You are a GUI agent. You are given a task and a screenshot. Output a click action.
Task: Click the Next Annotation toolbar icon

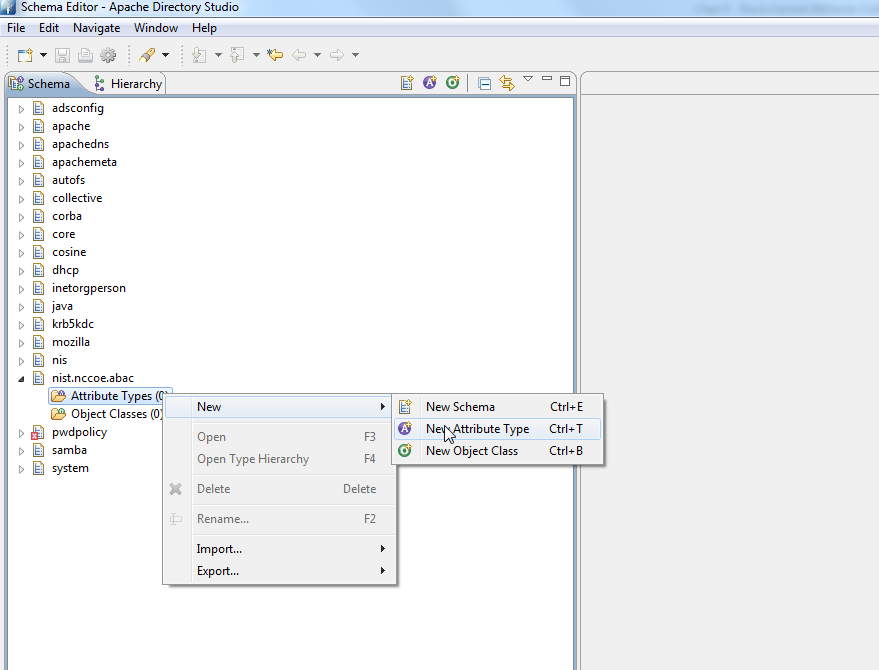click(200, 55)
